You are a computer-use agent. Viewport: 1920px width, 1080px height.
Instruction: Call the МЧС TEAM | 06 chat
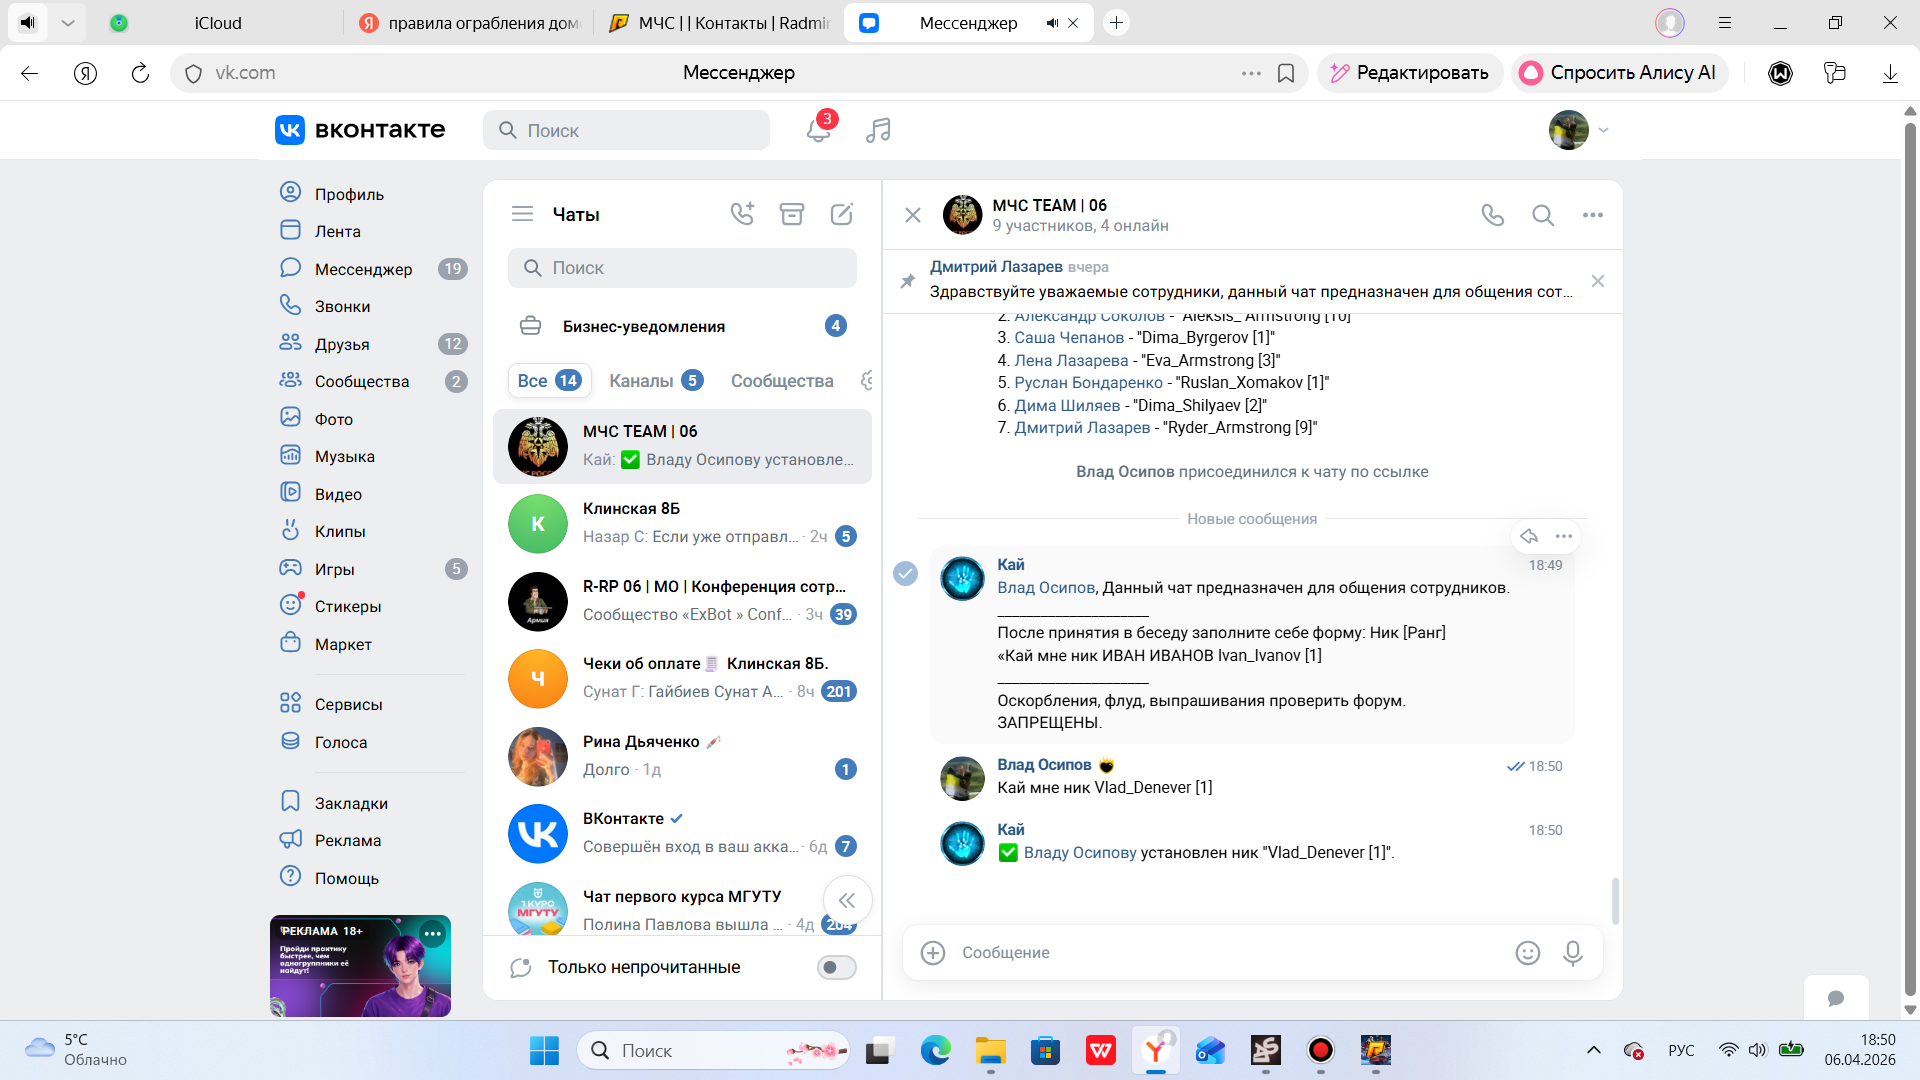1492,215
